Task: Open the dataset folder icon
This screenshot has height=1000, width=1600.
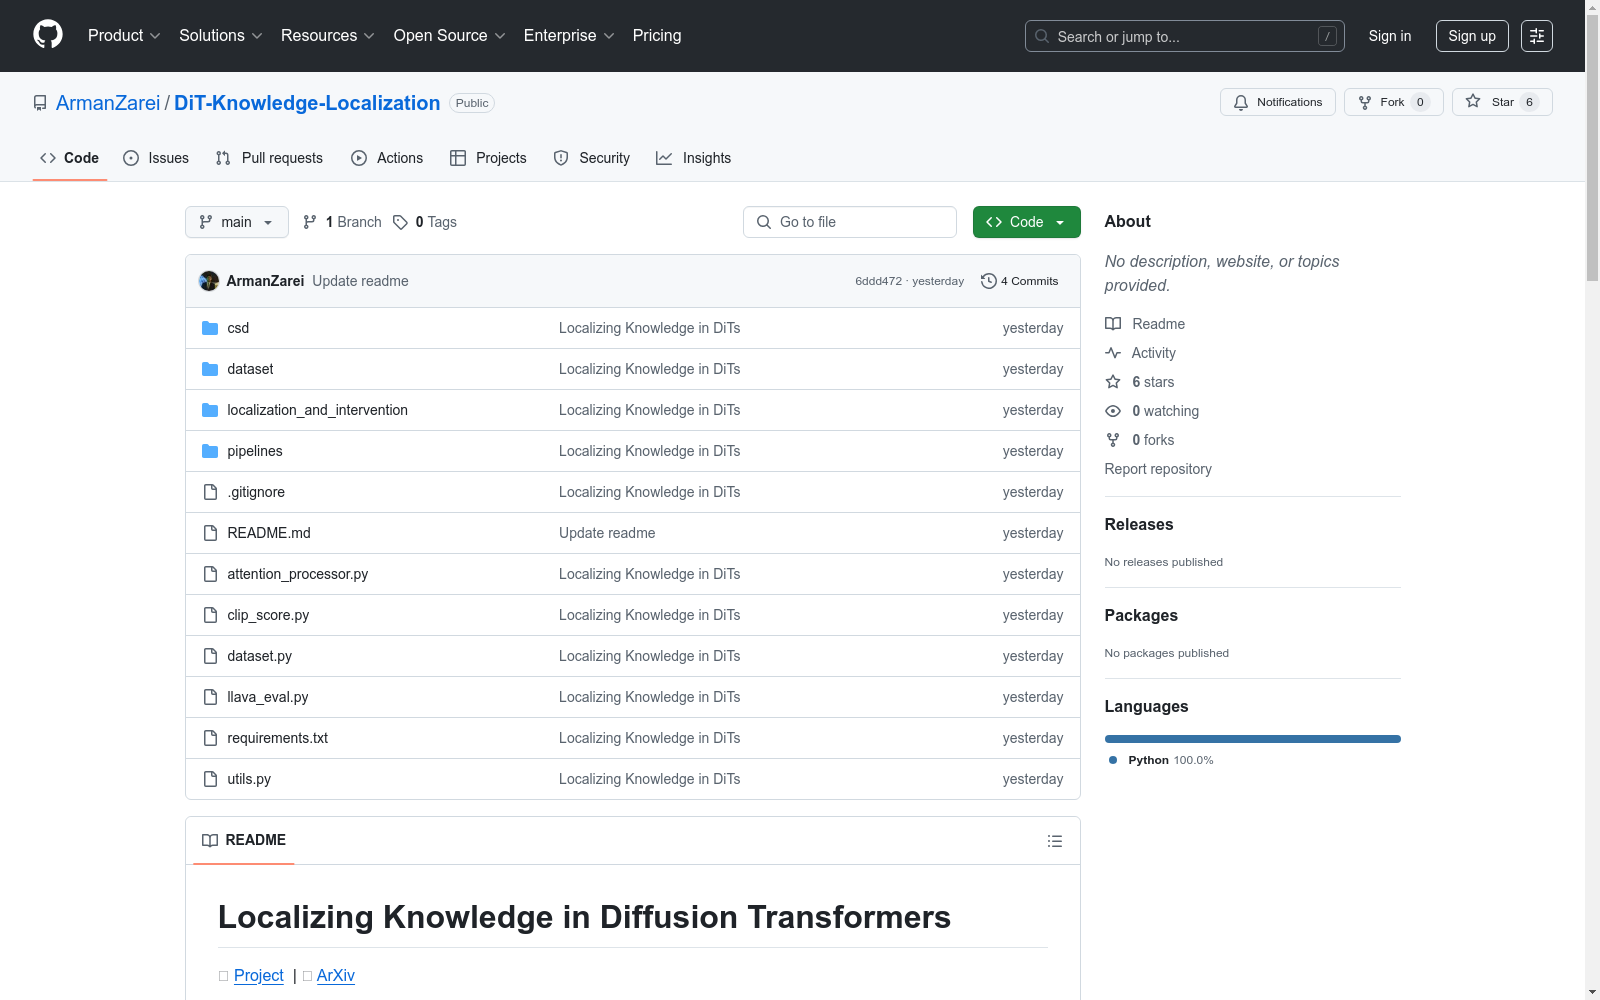Action: [x=210, y=369]
